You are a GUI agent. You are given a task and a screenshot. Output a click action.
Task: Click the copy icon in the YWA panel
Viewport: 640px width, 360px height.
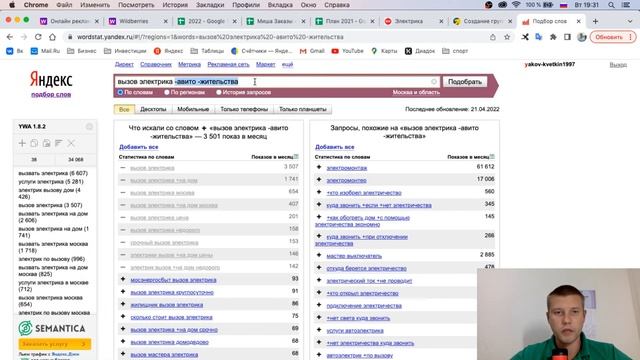(34, 143)
